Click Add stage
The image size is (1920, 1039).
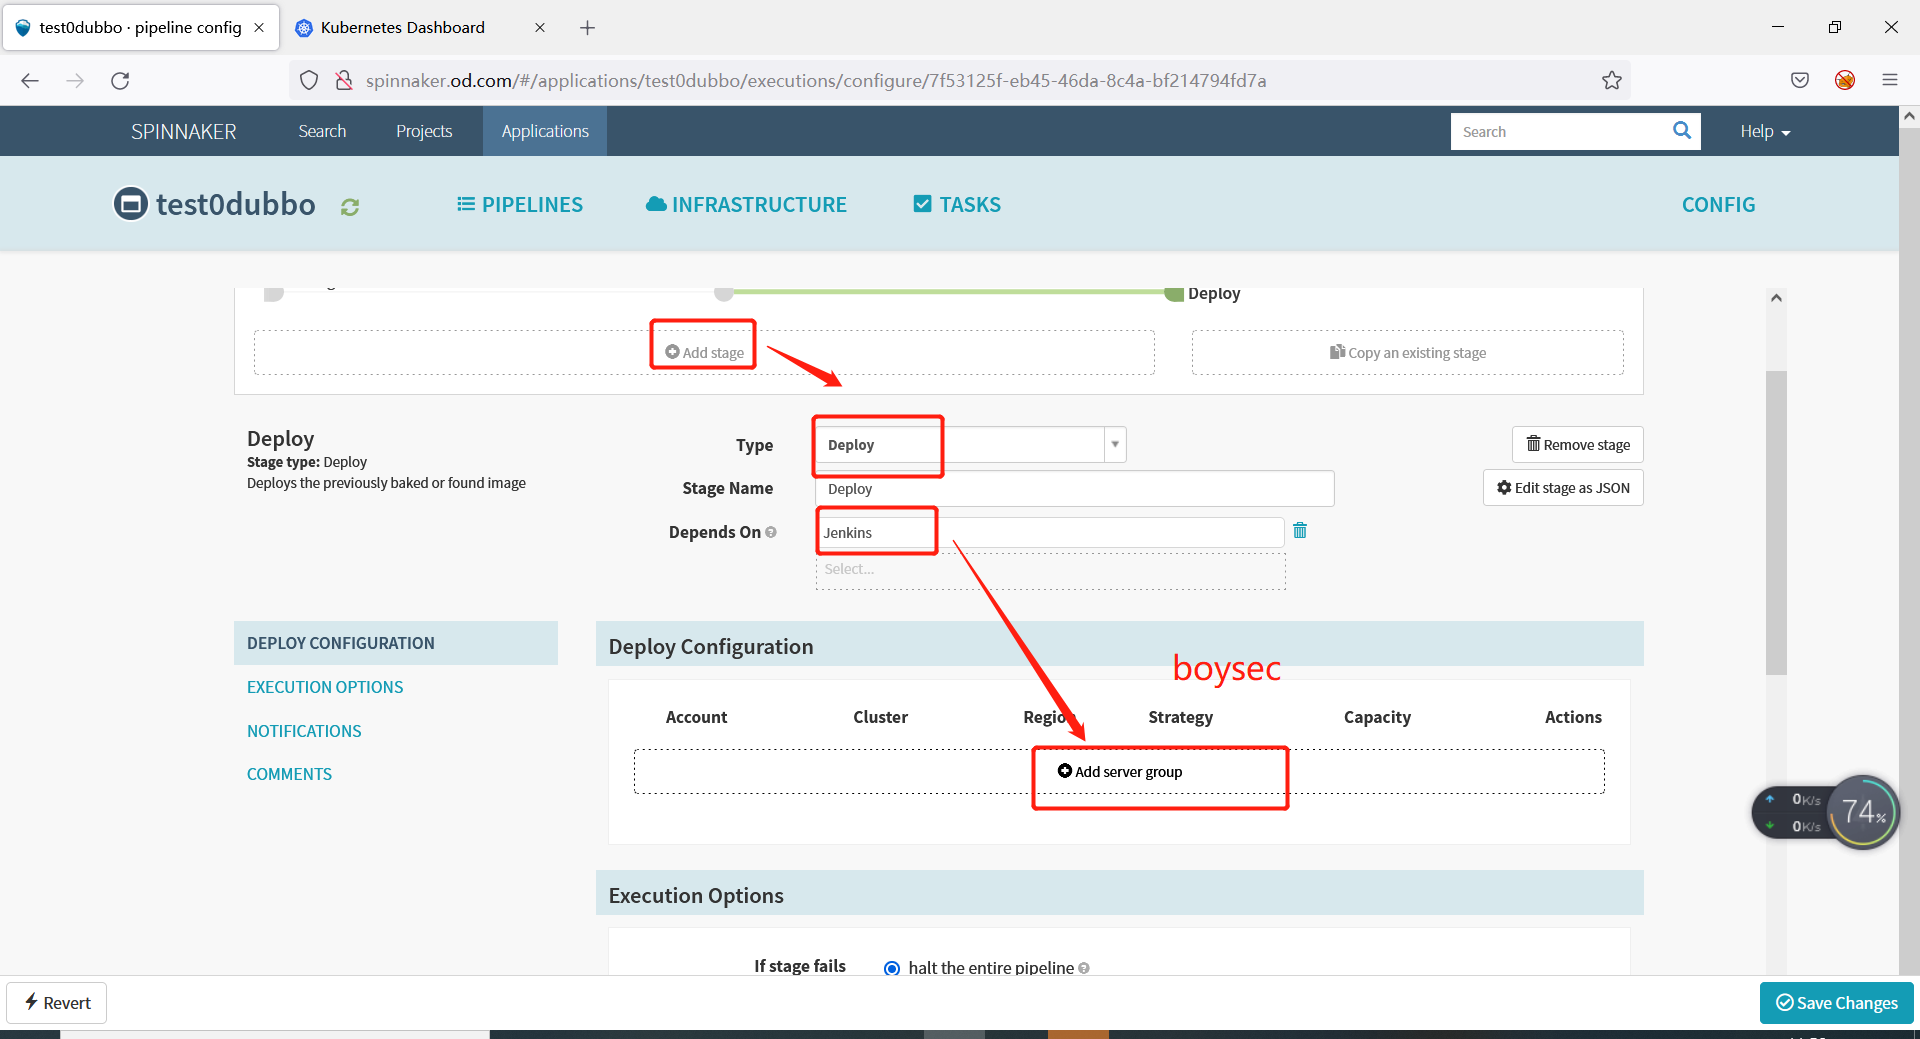(x=705, y=353)
